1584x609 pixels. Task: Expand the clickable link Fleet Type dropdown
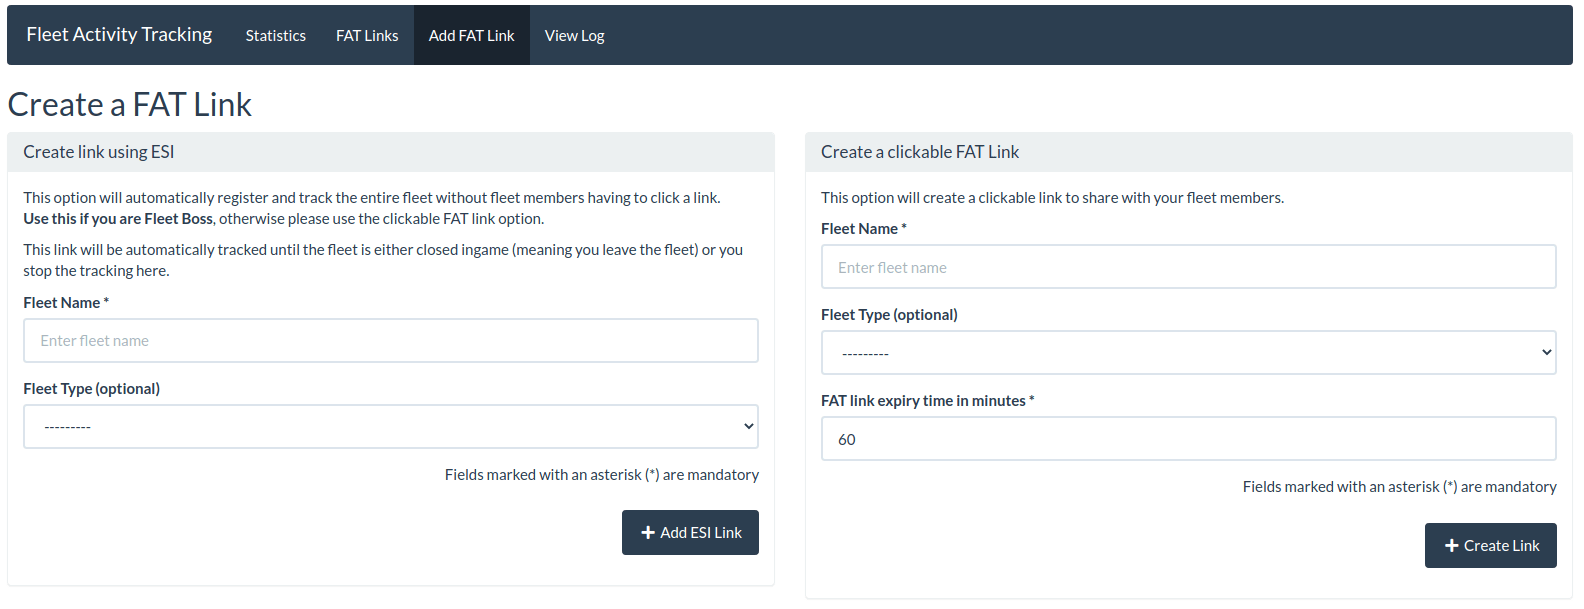(1189, 353)
